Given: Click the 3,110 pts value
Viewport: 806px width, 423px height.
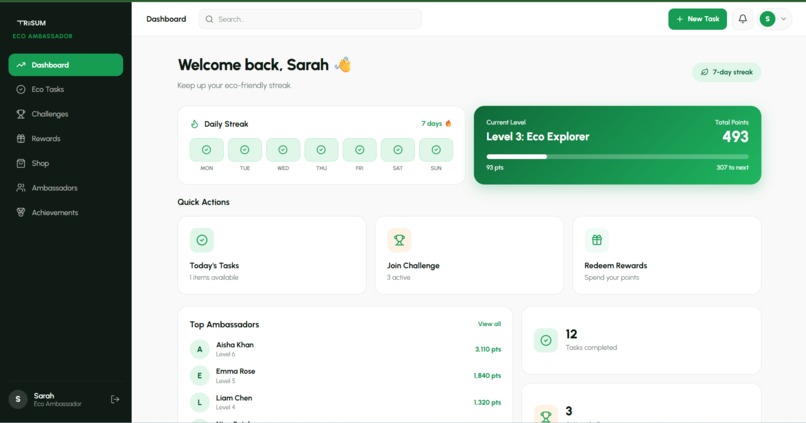Looking at the screenshot, I should click(488, 350).
